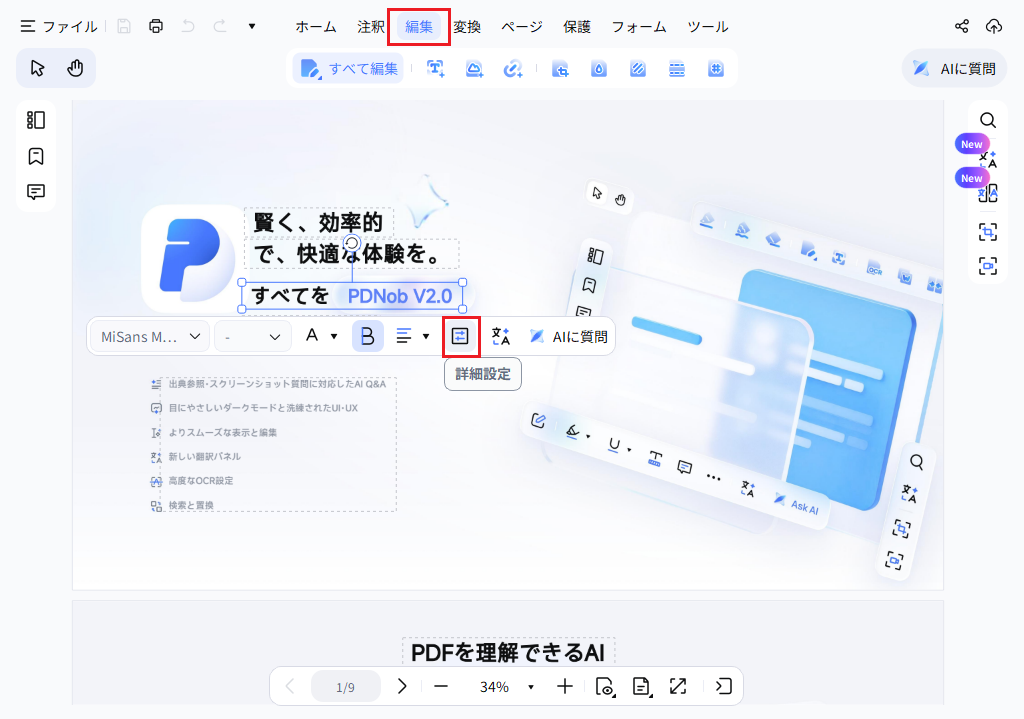Switch to the ツール tab

pos(707,27)
